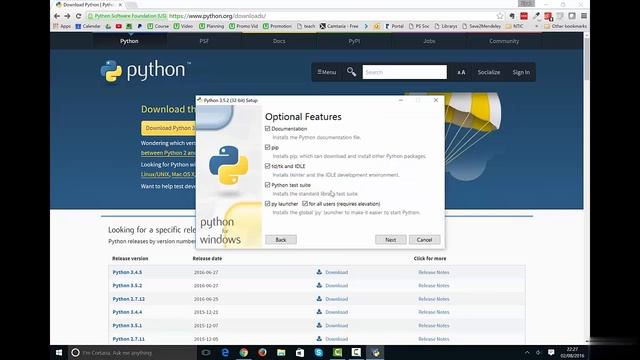Click the browser forward arrow
The height and width of the screenshot is (360, 640).
(67, 16)
